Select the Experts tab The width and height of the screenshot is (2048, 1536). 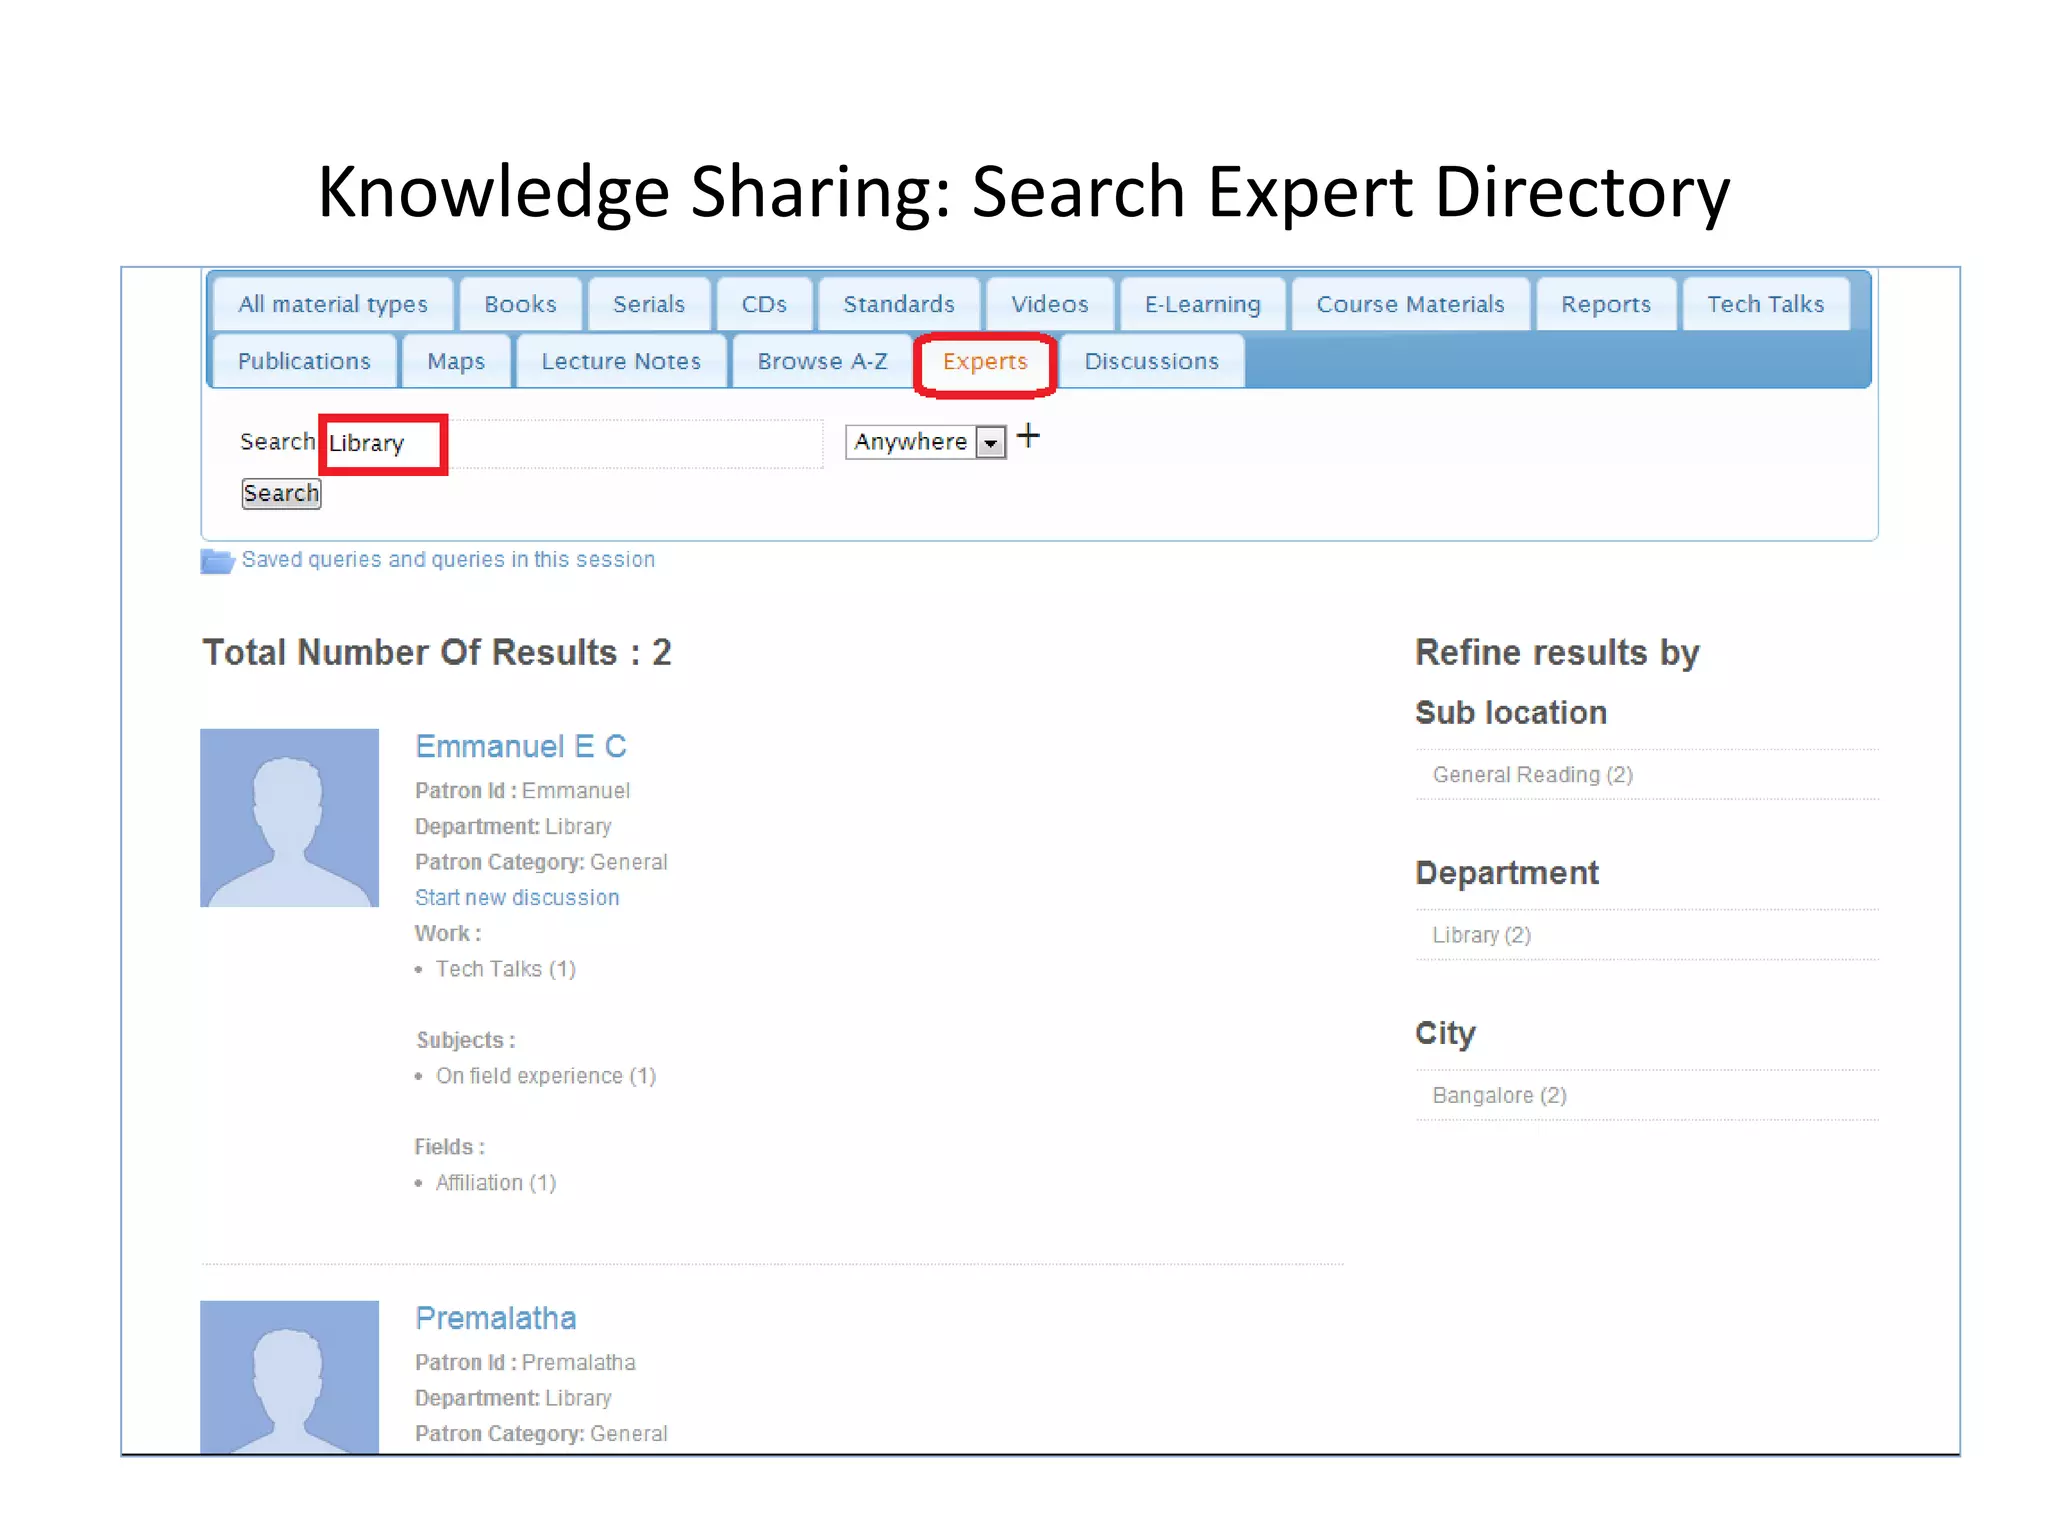pos(985,361)
